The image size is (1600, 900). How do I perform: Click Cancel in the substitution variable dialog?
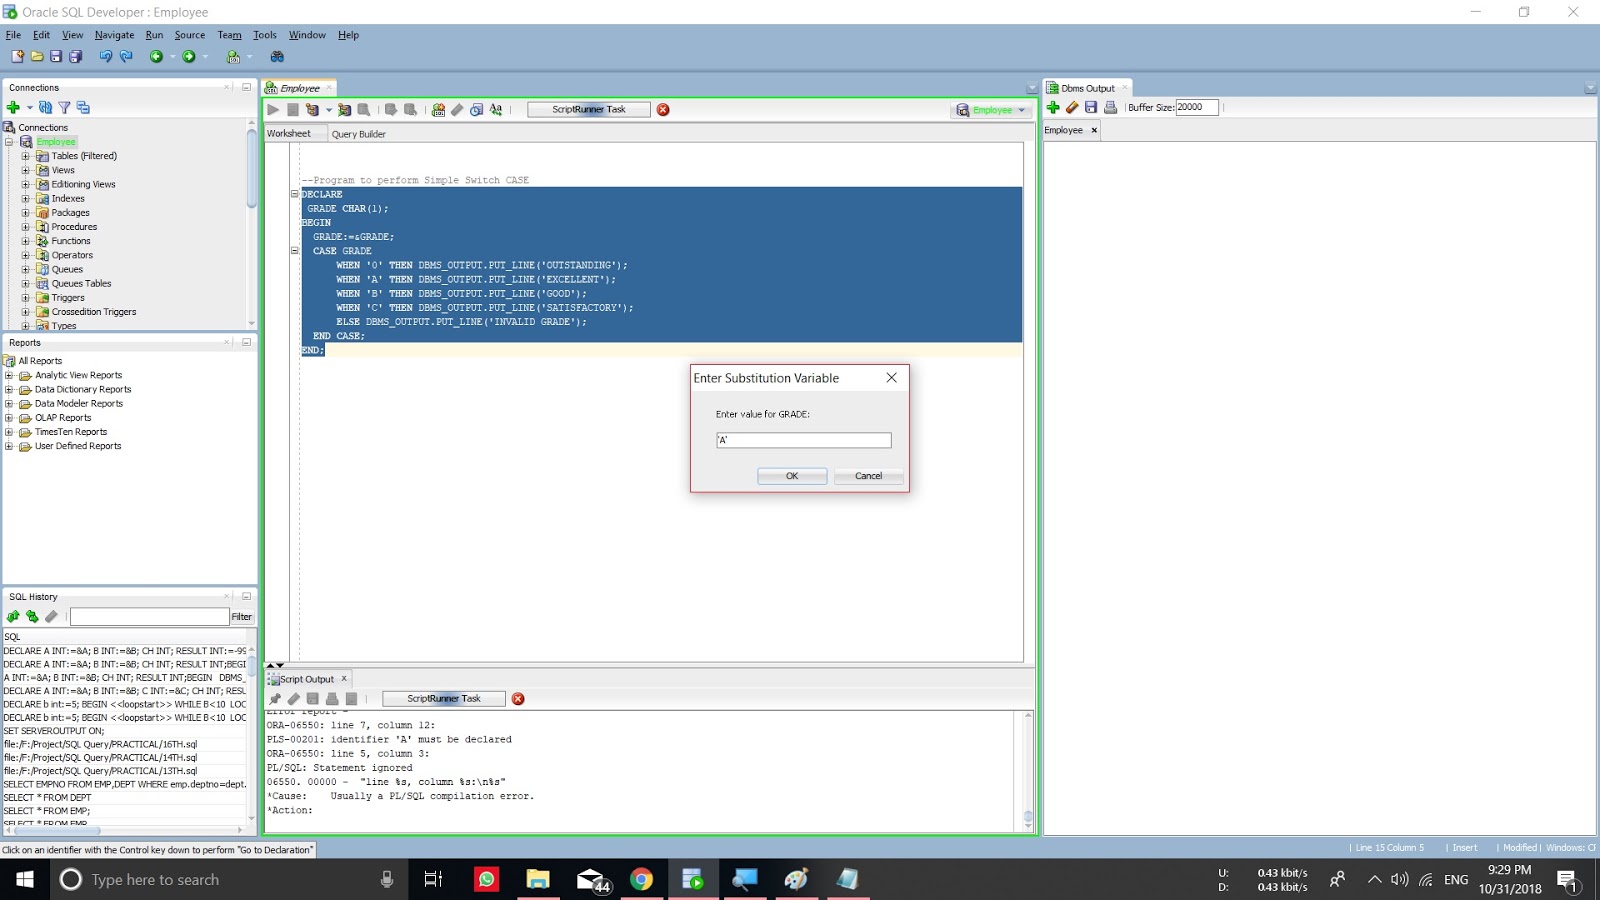[x=867, y=476]
